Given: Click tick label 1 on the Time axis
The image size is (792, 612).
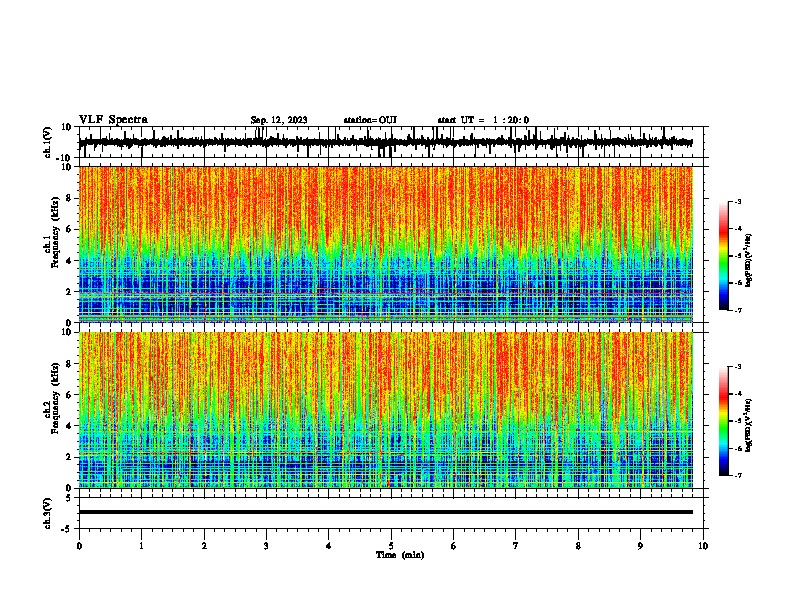Looking at the screenshot, I should point(142,546).
